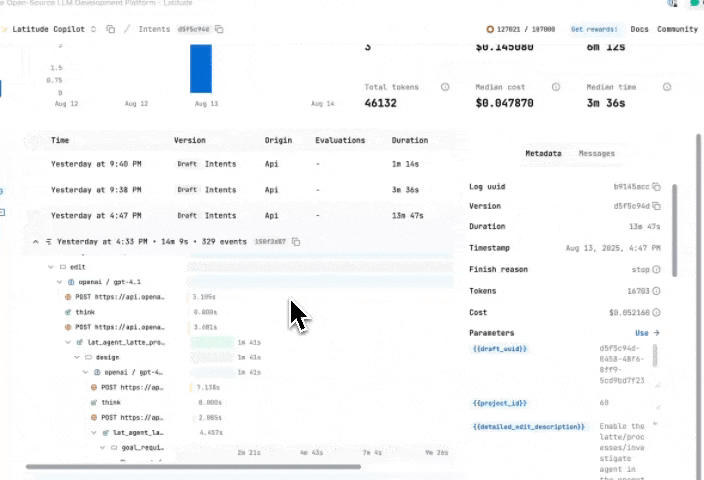The image size is (704, 480).
Task: Copy the trace ID beside 329 events
Action: (x=296, y=242)
